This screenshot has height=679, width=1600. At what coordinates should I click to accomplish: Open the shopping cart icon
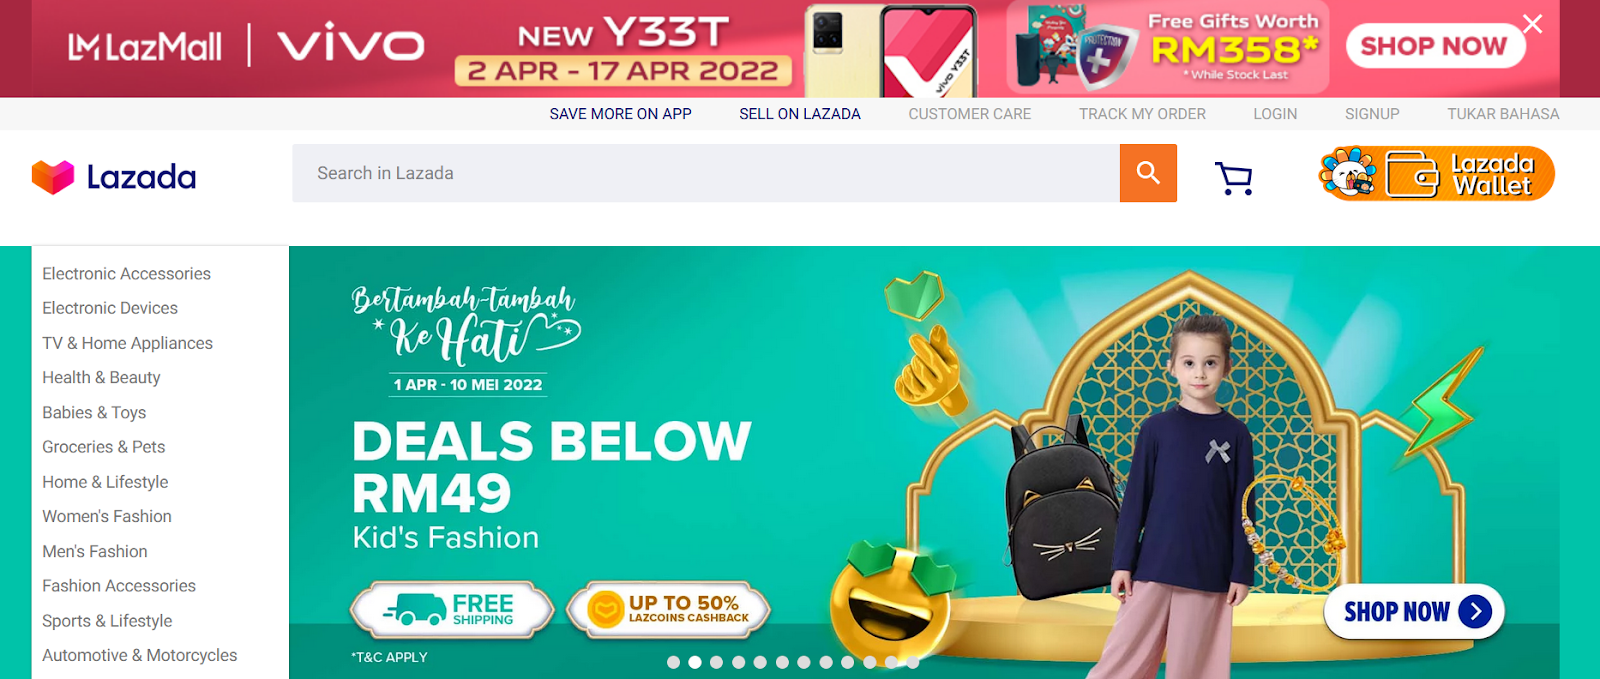[x=1234, y=178]
